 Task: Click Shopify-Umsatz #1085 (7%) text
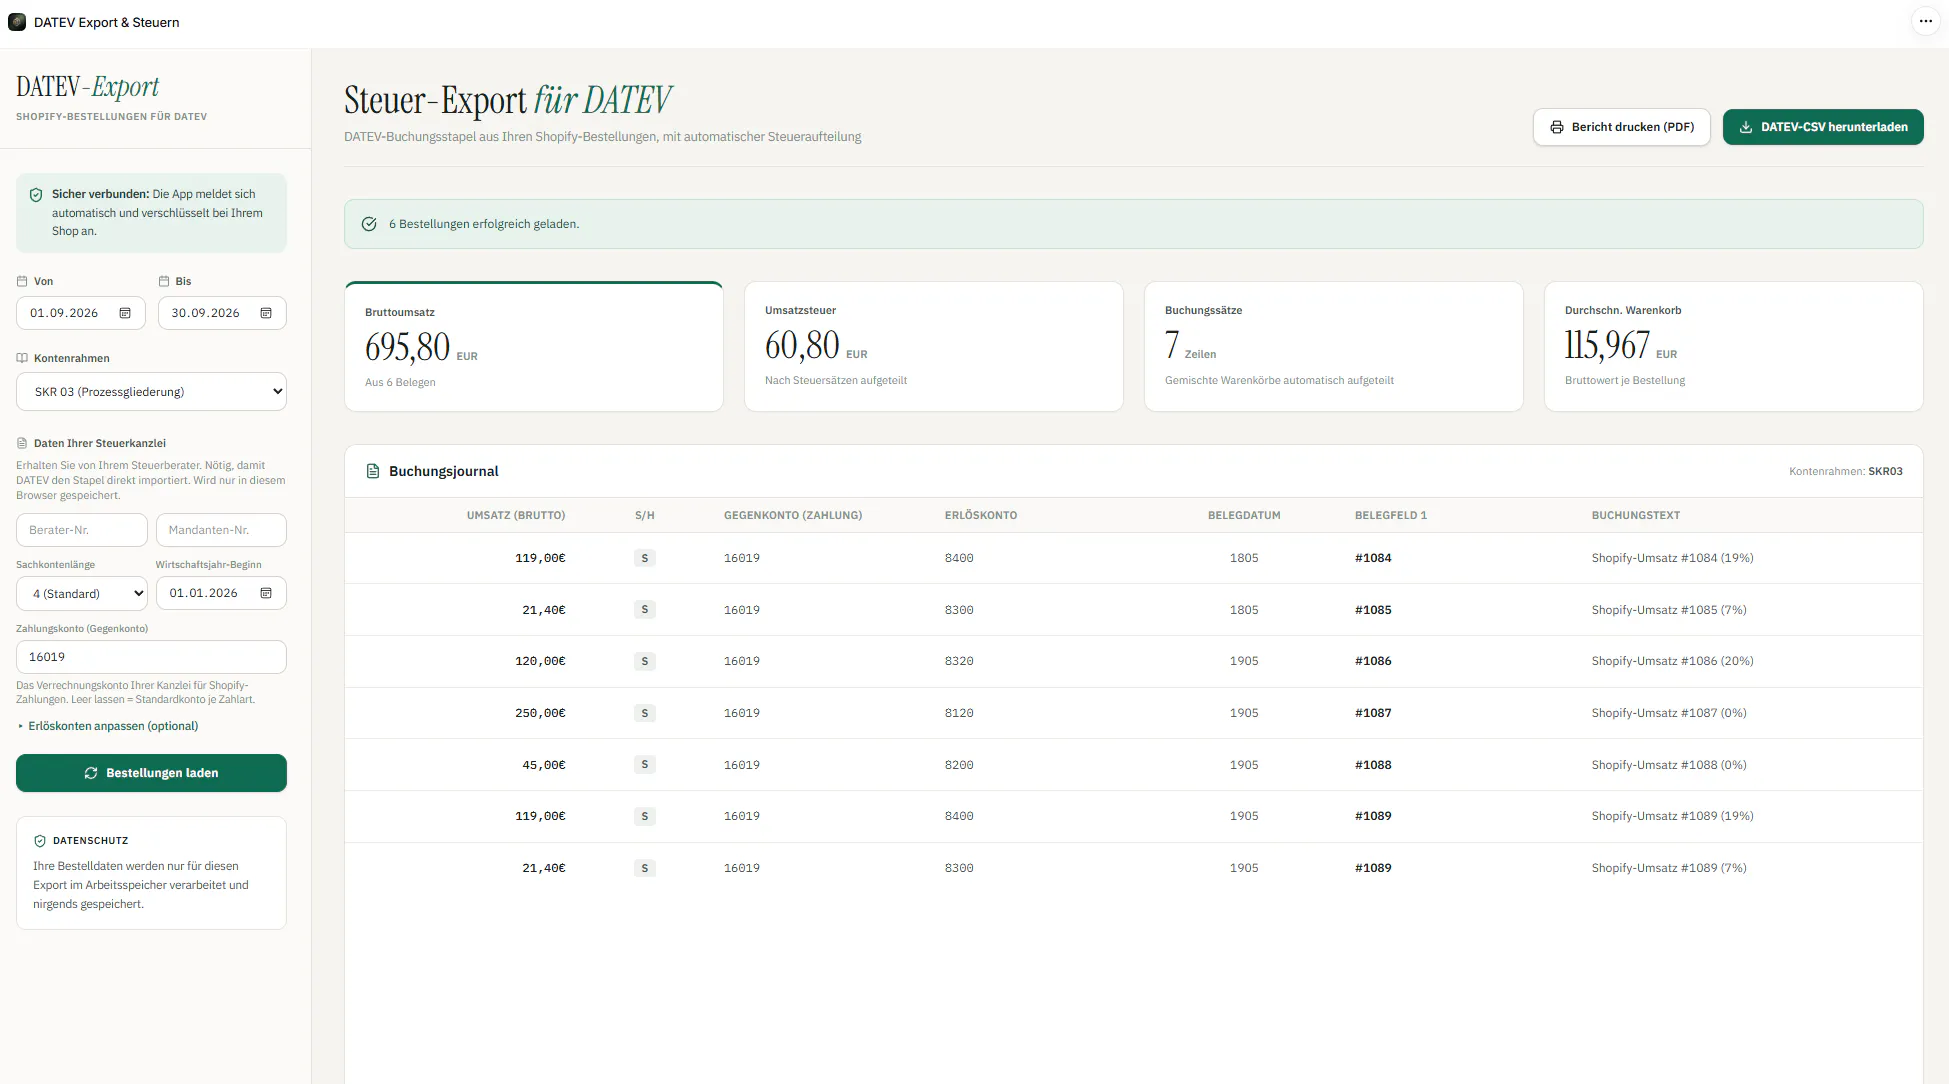[x=1669, y=610]
